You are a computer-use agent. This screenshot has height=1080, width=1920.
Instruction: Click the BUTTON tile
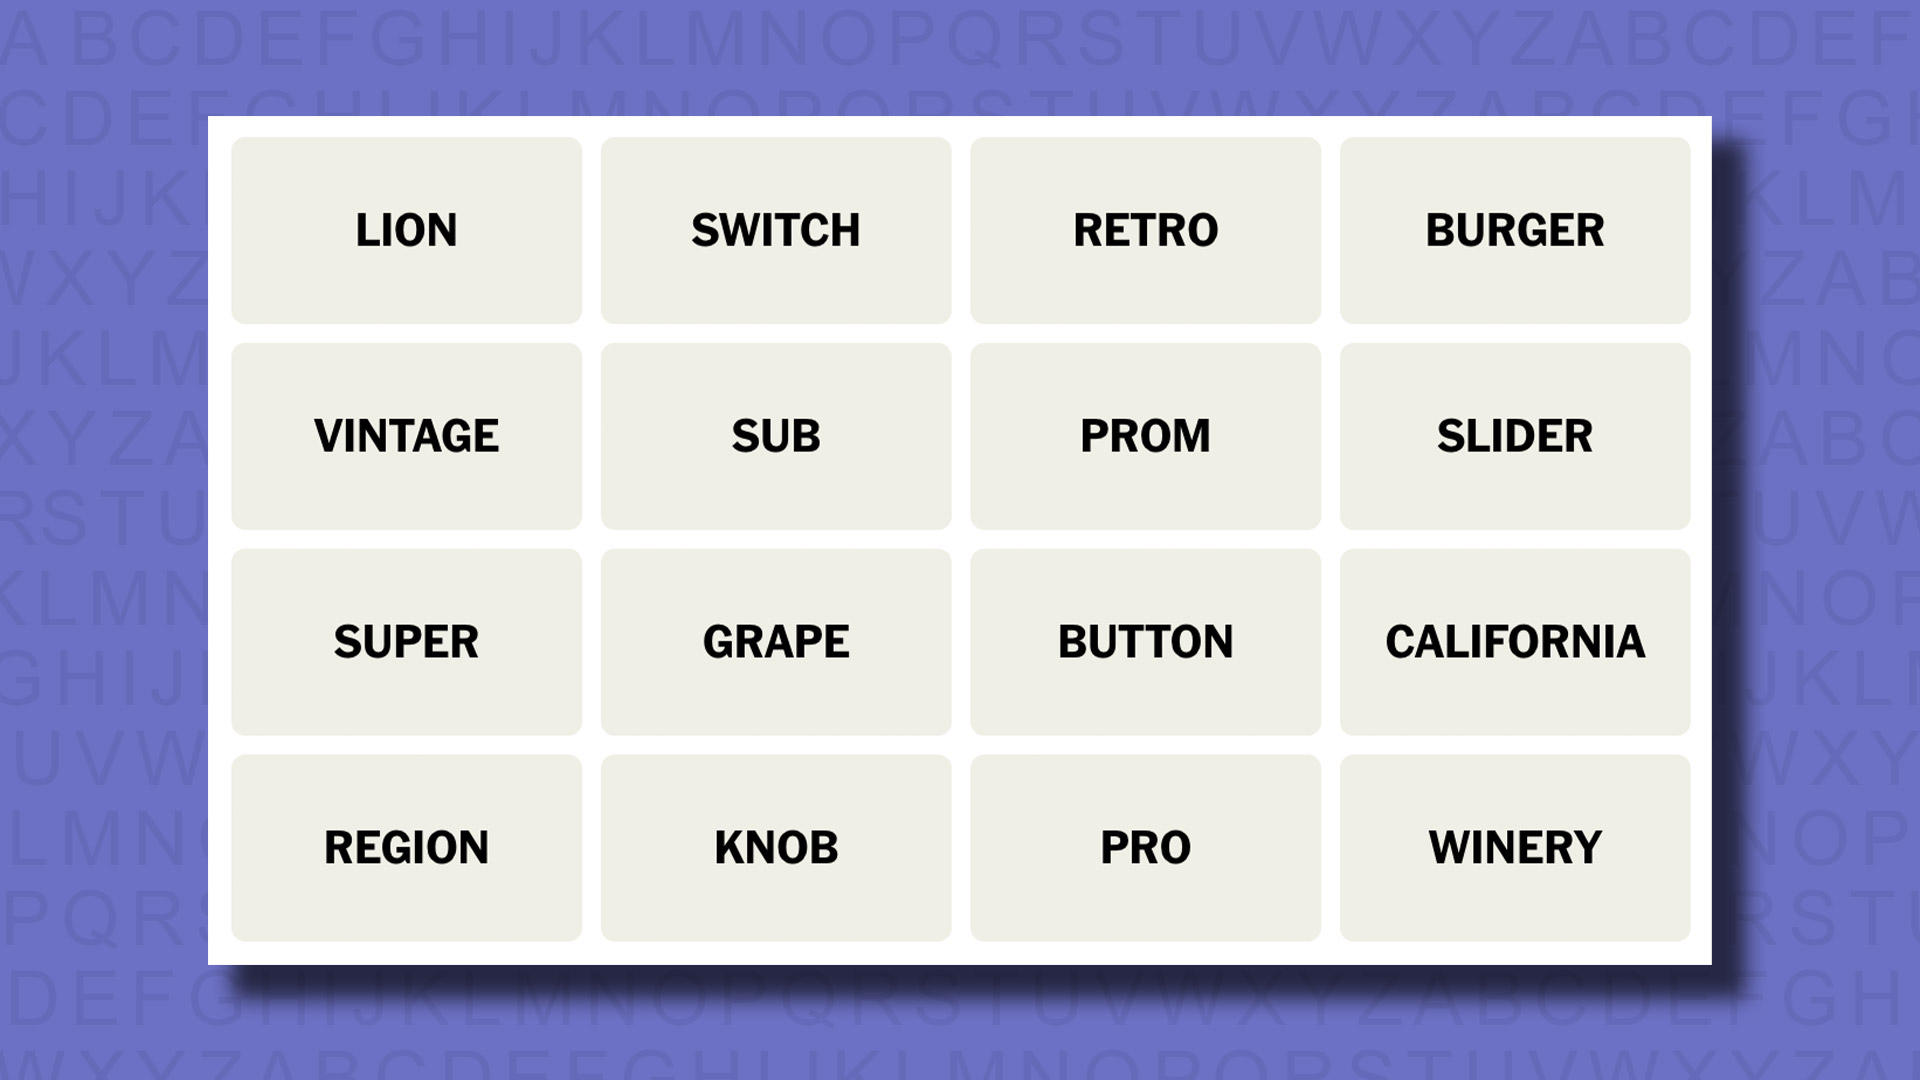pos(1145,641)
